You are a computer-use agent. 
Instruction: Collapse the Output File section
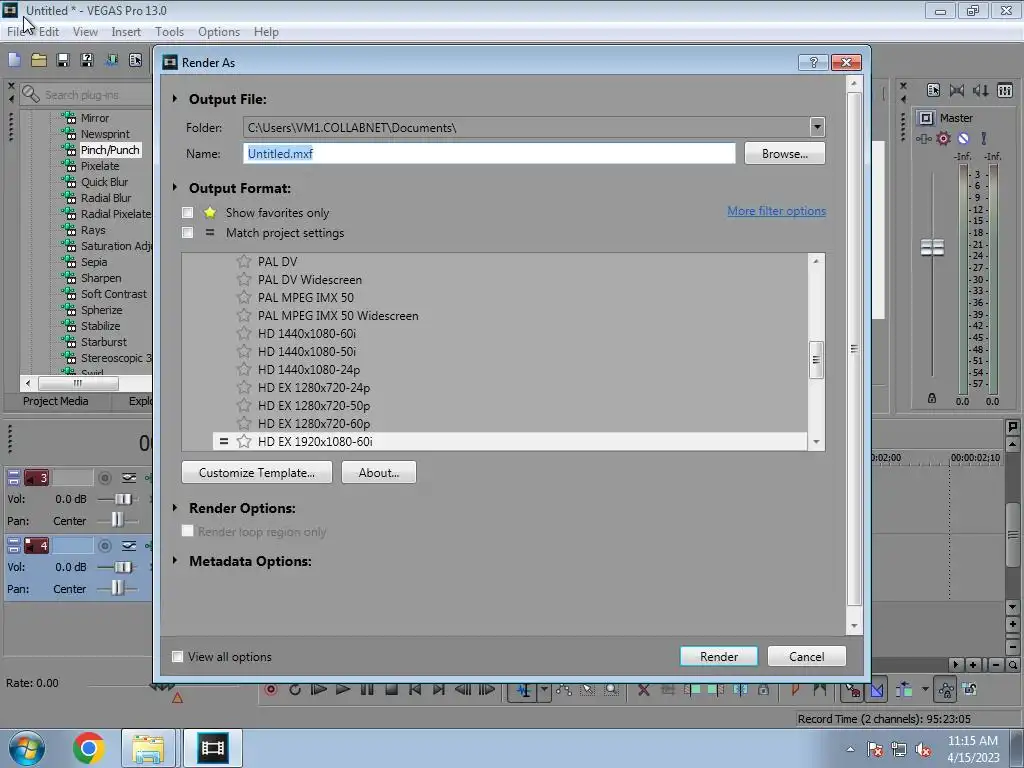(175, 99)
